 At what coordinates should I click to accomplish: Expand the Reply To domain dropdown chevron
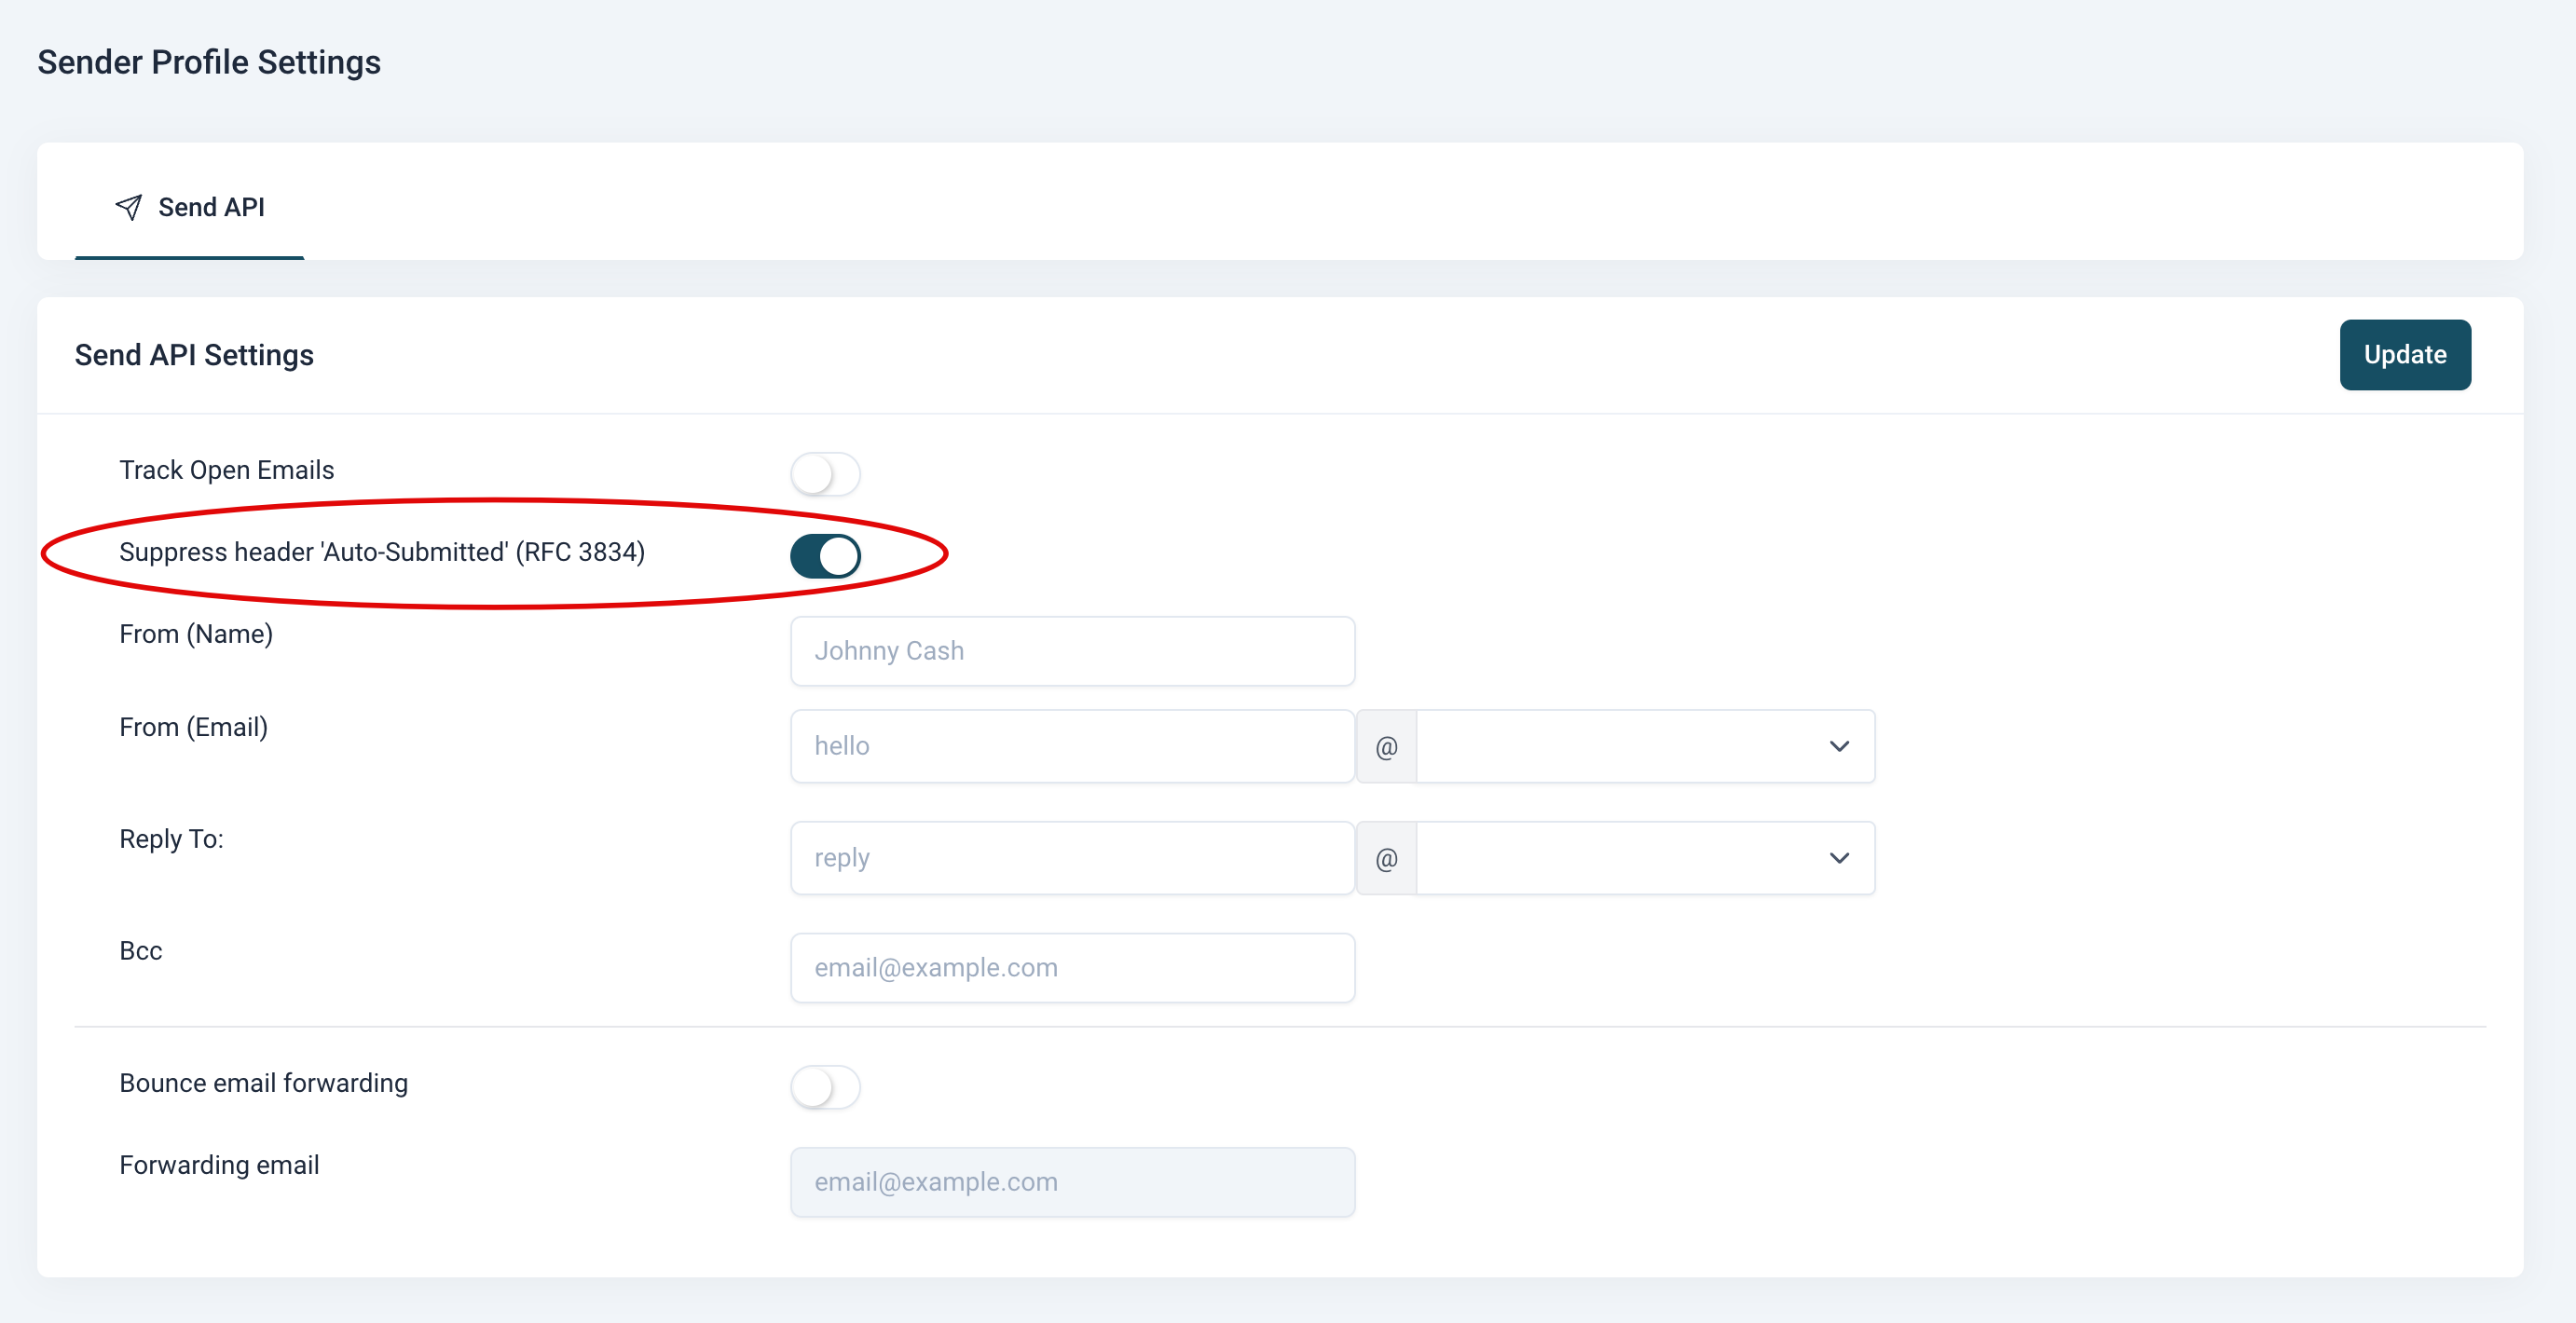1838,857
